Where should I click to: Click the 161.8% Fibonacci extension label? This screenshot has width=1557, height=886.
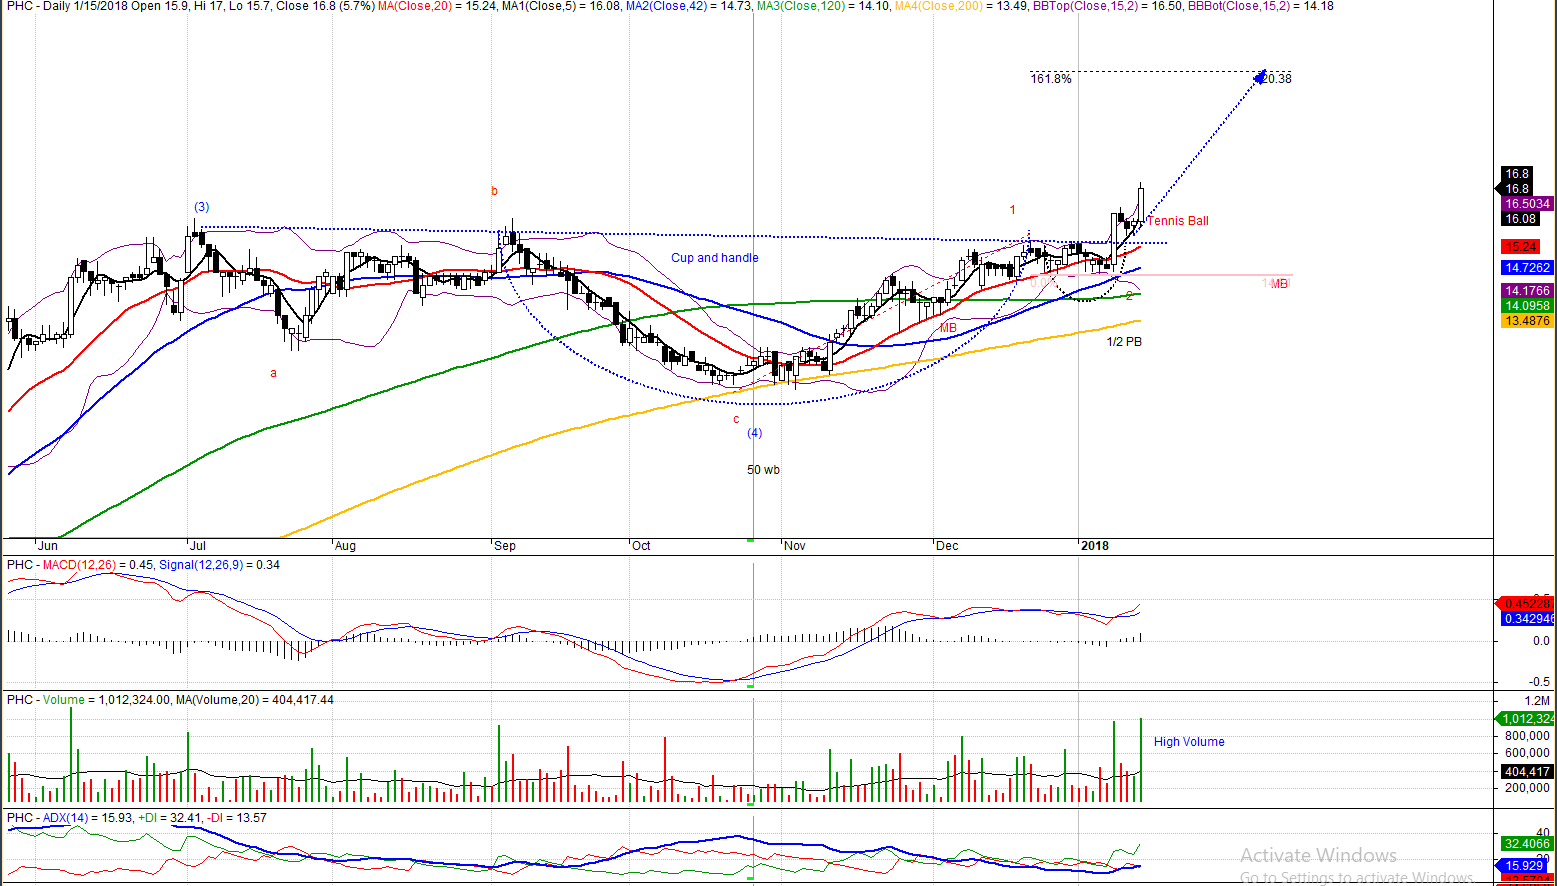pyautogui.click(x=1050, y=79)
